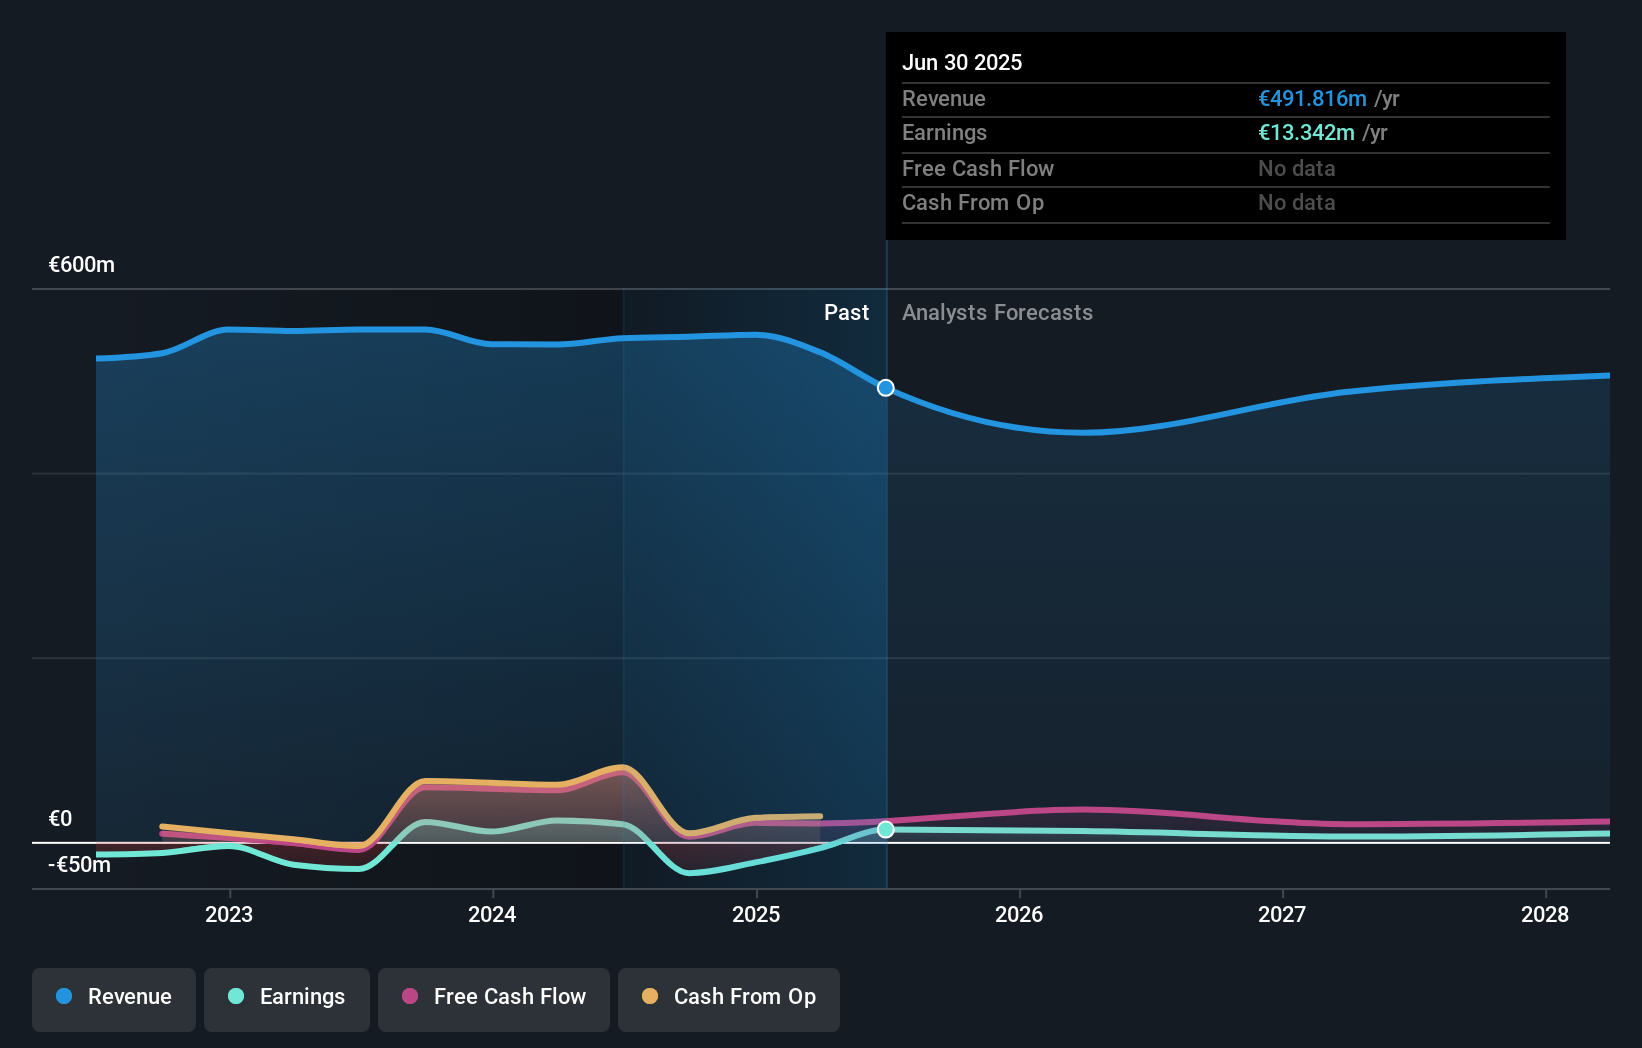1642x1048 pixels.
Task: Click the 2026 axis label
Action: (x=1019, y=914)
